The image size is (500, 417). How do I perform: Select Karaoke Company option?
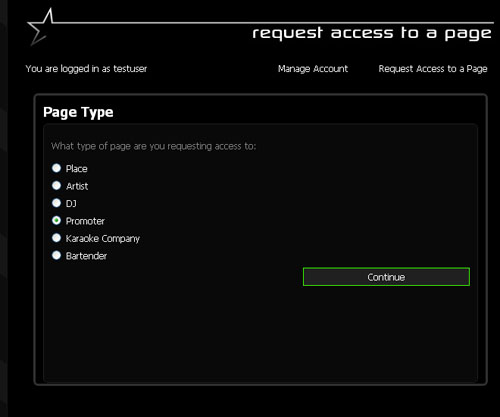[x=56, y=238]
